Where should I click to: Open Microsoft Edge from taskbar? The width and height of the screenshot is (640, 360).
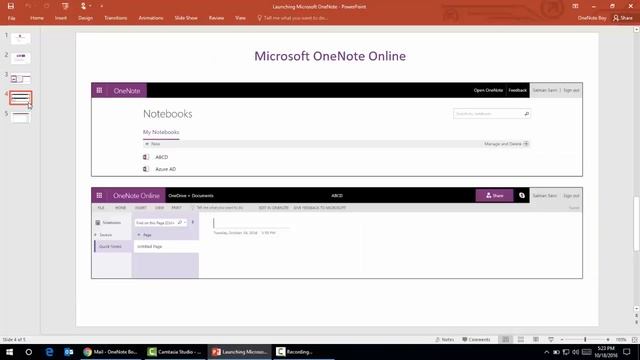point(49,352)
